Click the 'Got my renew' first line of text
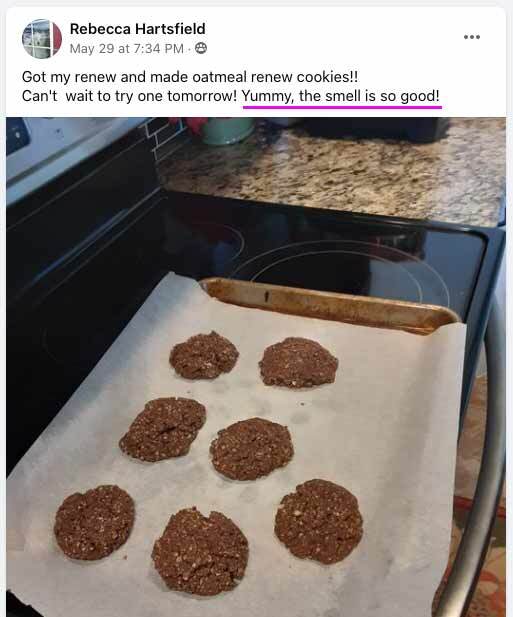The image size is (513, 617). [x=190, y=77]
